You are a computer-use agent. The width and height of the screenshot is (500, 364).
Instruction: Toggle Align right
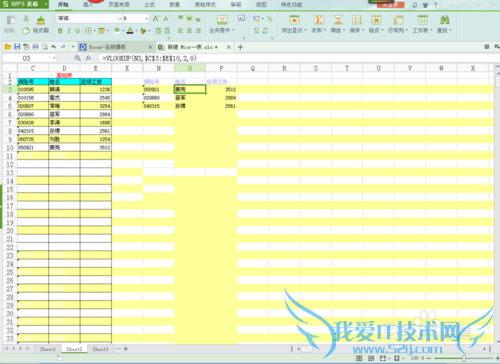pyautogui.click(x=198, y=31)
